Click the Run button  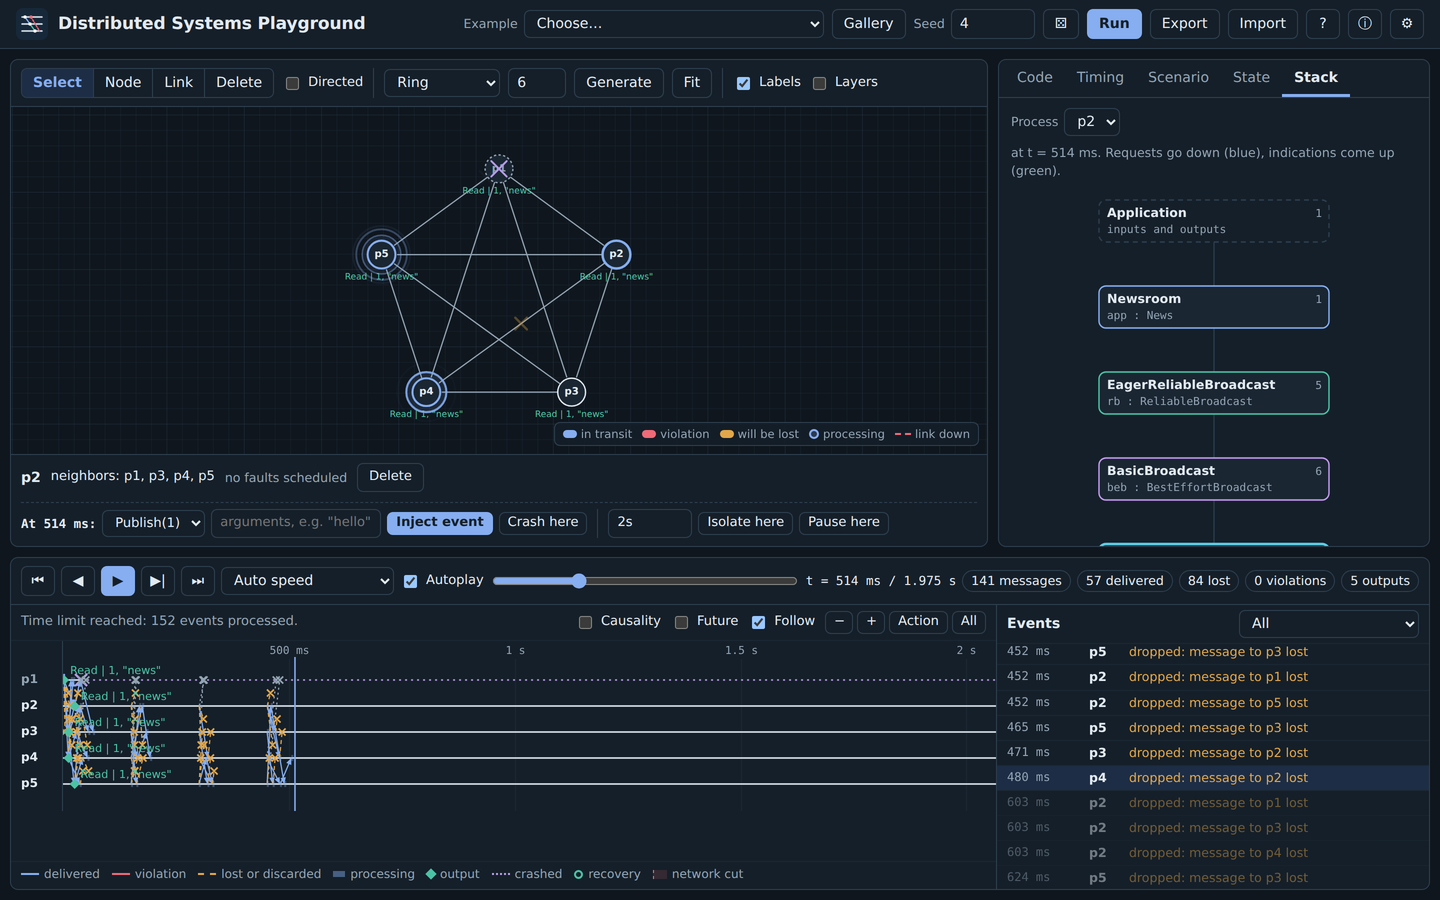pyautogui.click(x=1114, y=23)
